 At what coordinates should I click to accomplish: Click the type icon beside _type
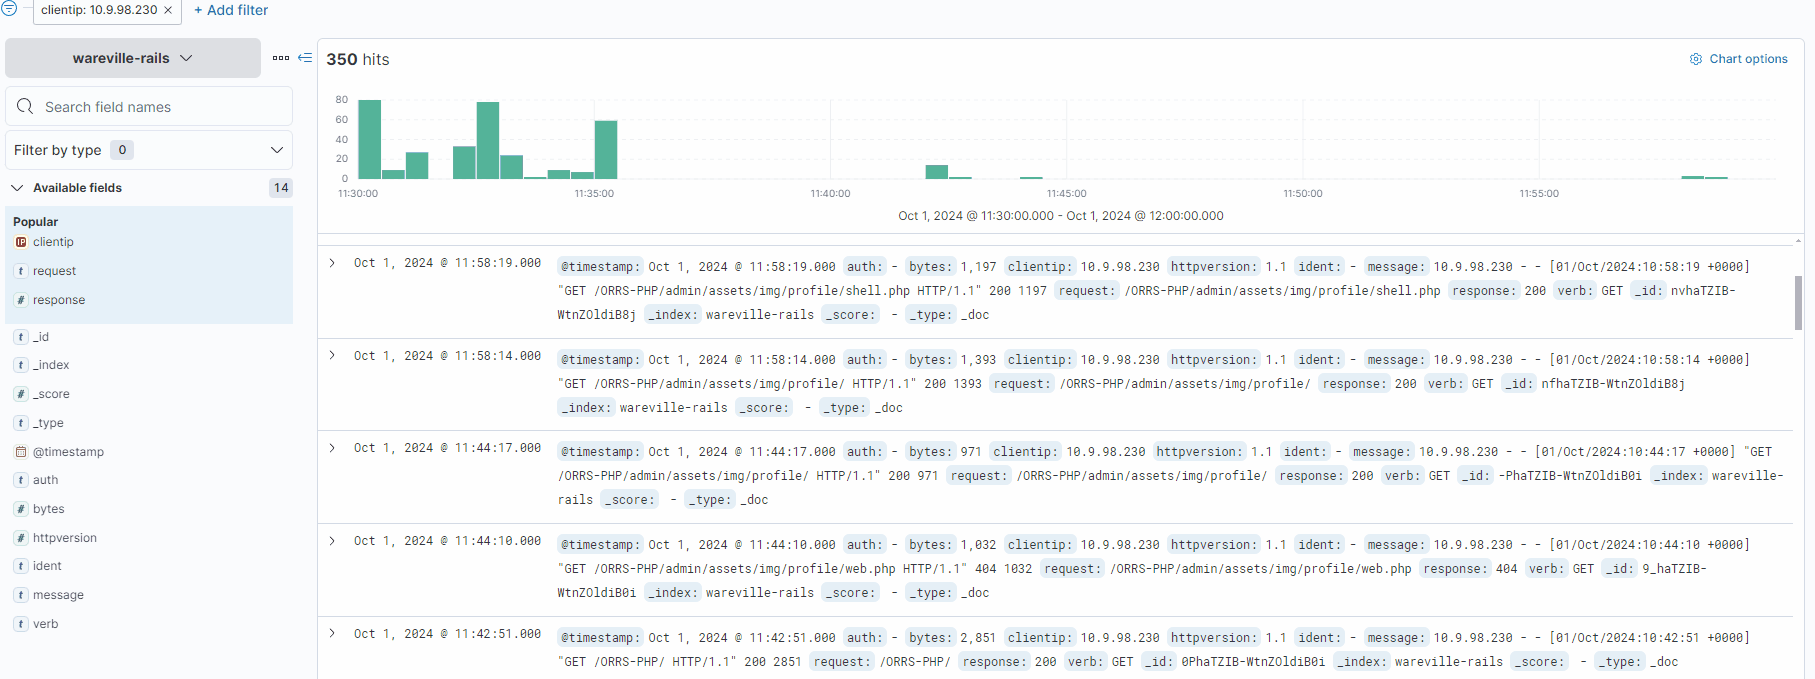click(21, 423)
